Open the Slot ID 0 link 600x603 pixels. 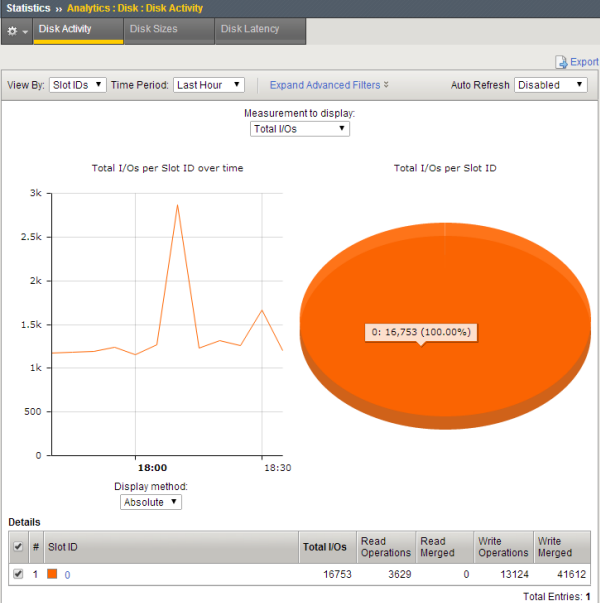pos(68,574)
